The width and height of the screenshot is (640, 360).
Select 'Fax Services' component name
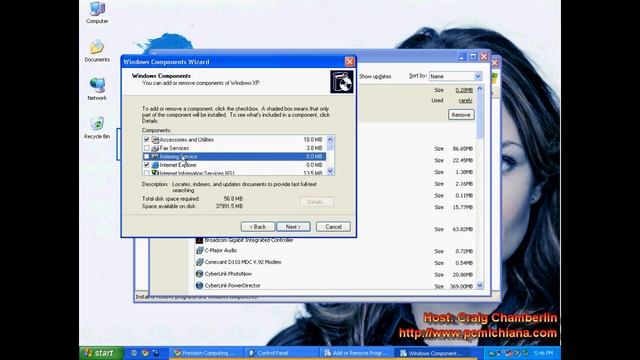point(174,148)
